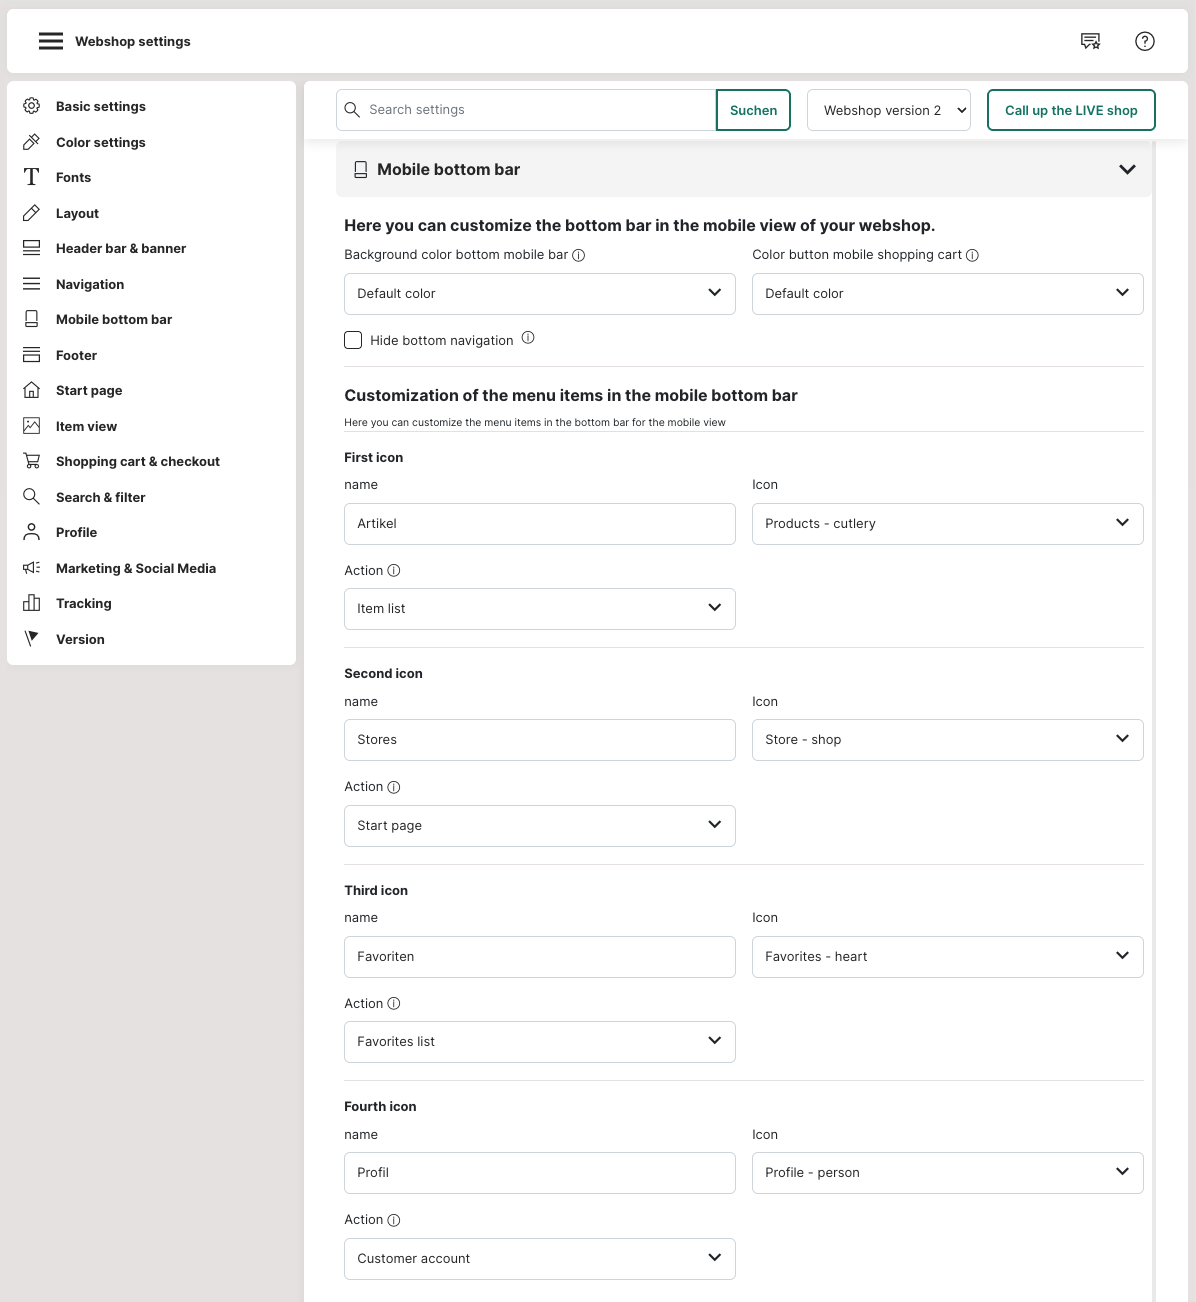Expand the Products - cutlery icon dropdown
1196x1302 pixels.
947,524
